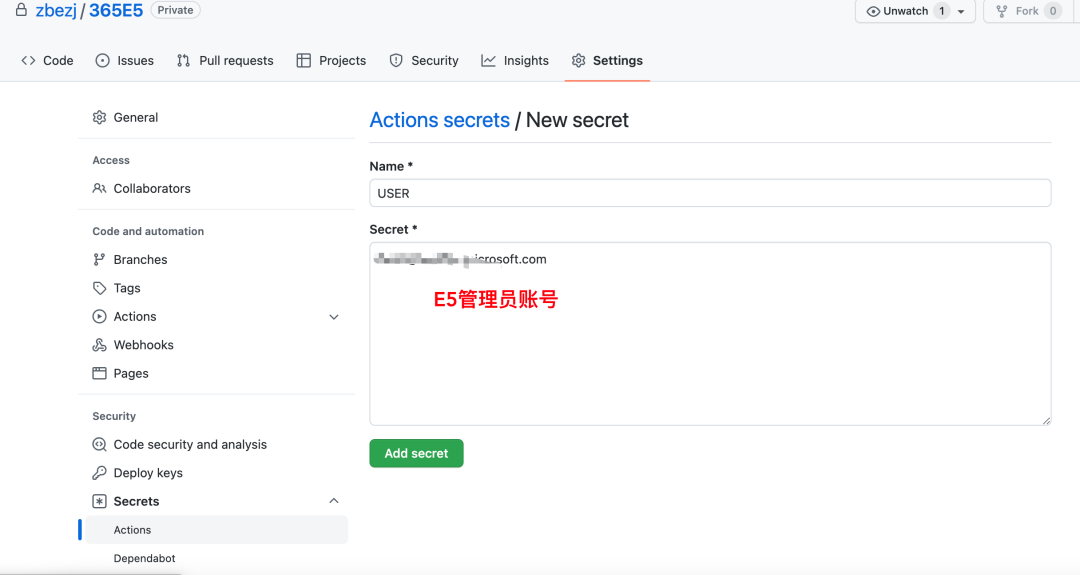Focus the Secret value text area
This screenshot has height=575, width=1080.
(x=710, y=333)
